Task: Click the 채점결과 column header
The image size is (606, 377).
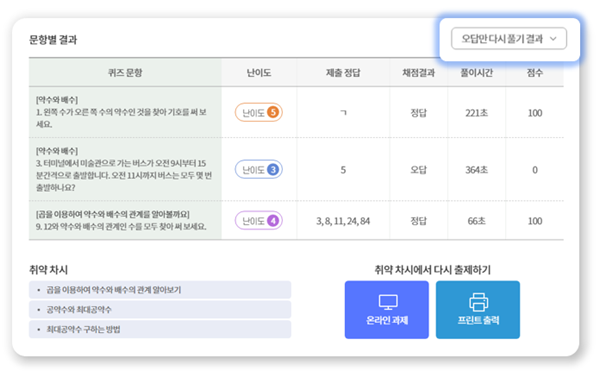Action: pos(419,73)
